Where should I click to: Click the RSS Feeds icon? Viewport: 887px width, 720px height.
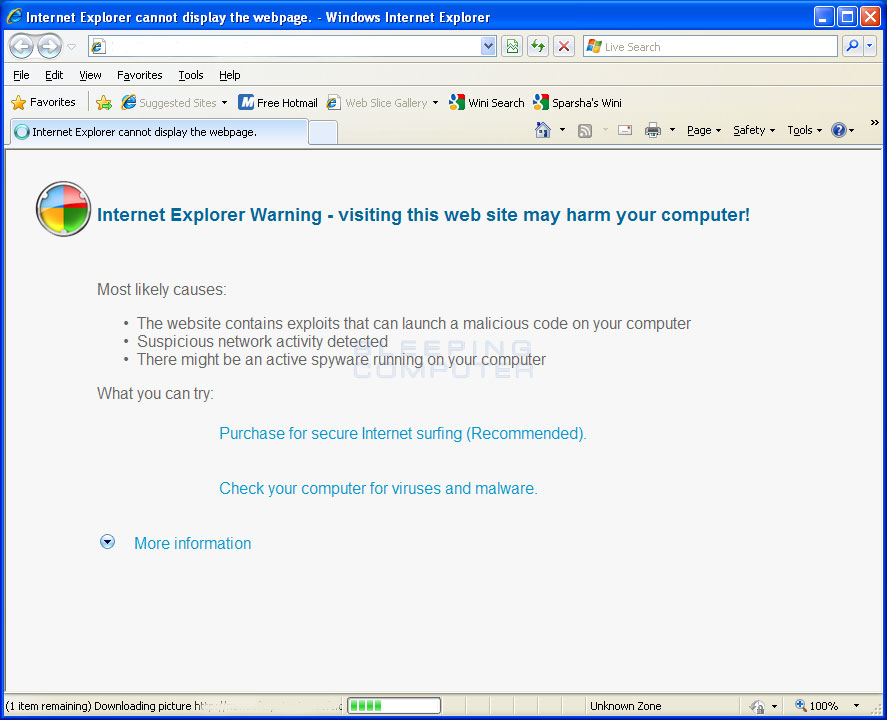tap(585, 131)
